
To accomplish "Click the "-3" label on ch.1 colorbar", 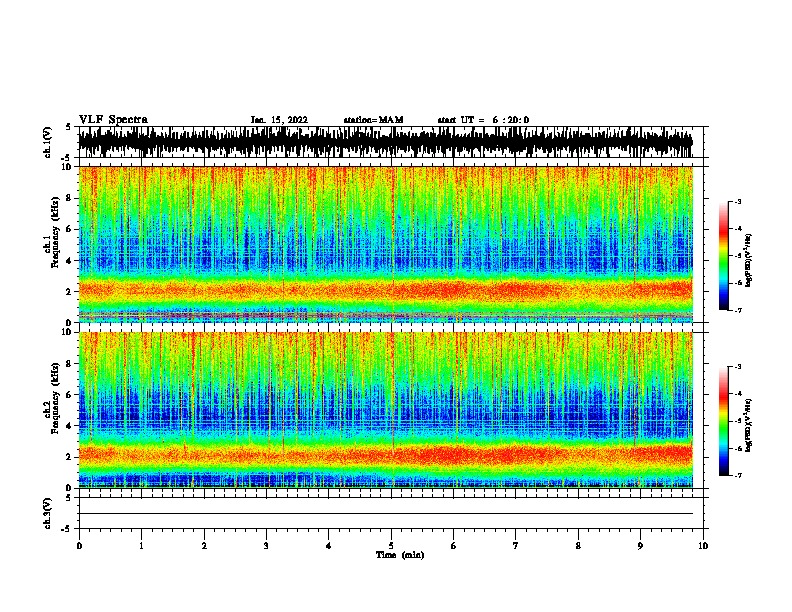I will pyautogui.click(x=738, y=201).
